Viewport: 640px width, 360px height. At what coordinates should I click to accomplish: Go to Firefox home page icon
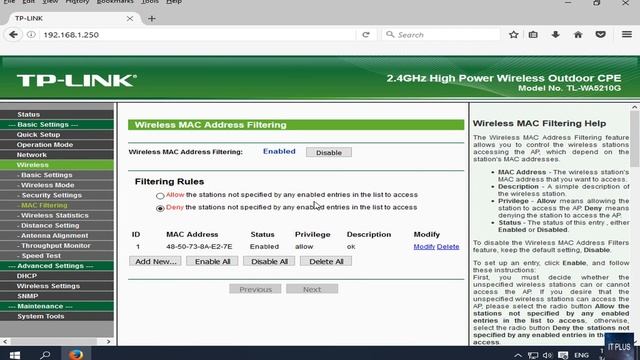click(x=578, y=35)
